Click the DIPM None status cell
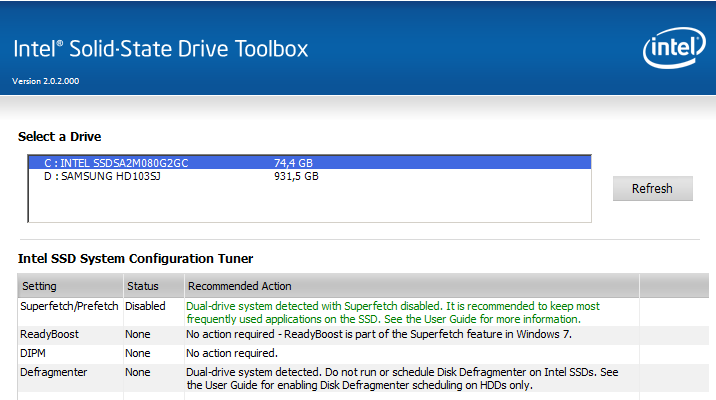Image resolution: width=716 pixels, height=400 pixels. click(138, 353)
